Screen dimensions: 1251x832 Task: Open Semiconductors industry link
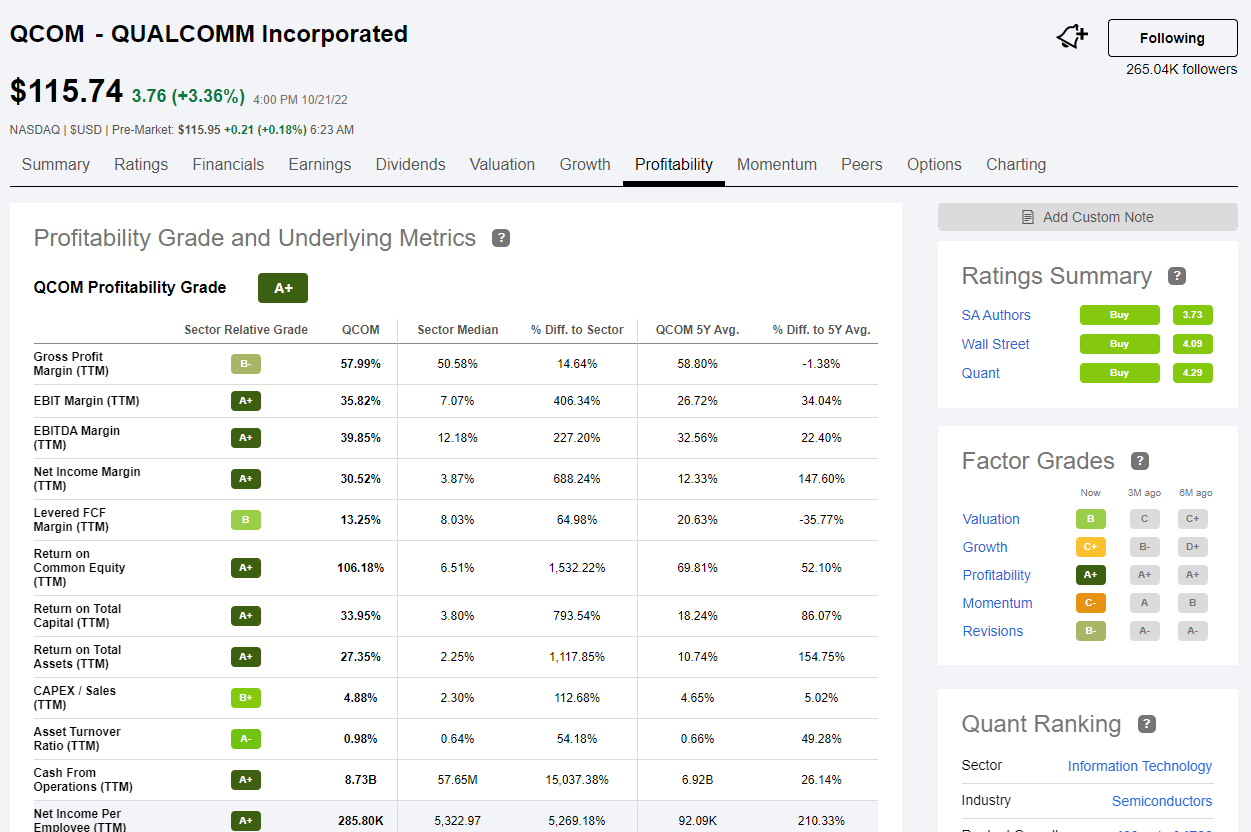coord(1162,801)
